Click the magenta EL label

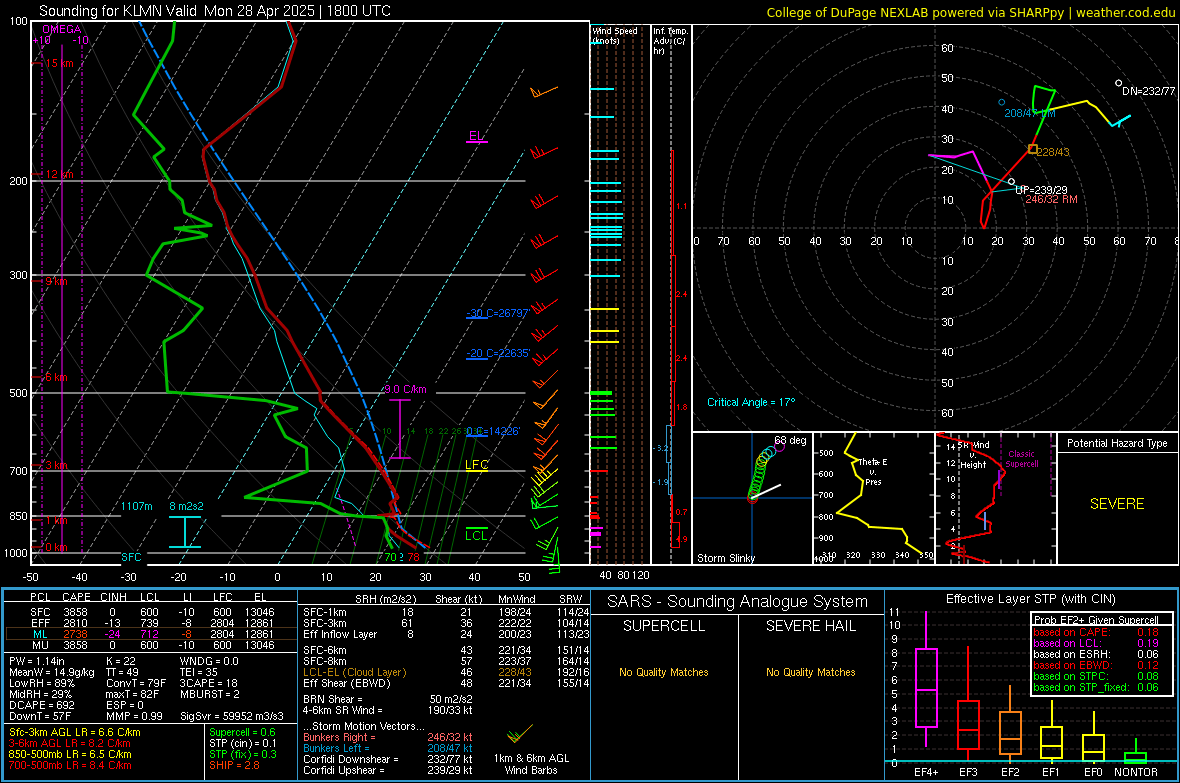[476, 136]
